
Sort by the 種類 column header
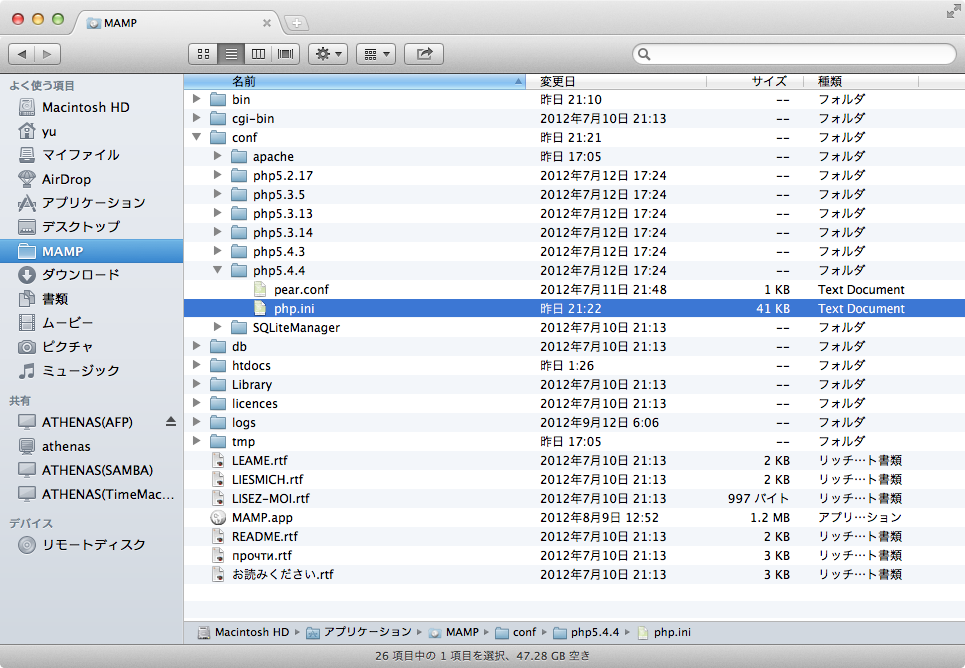click(x=862, y=81)
